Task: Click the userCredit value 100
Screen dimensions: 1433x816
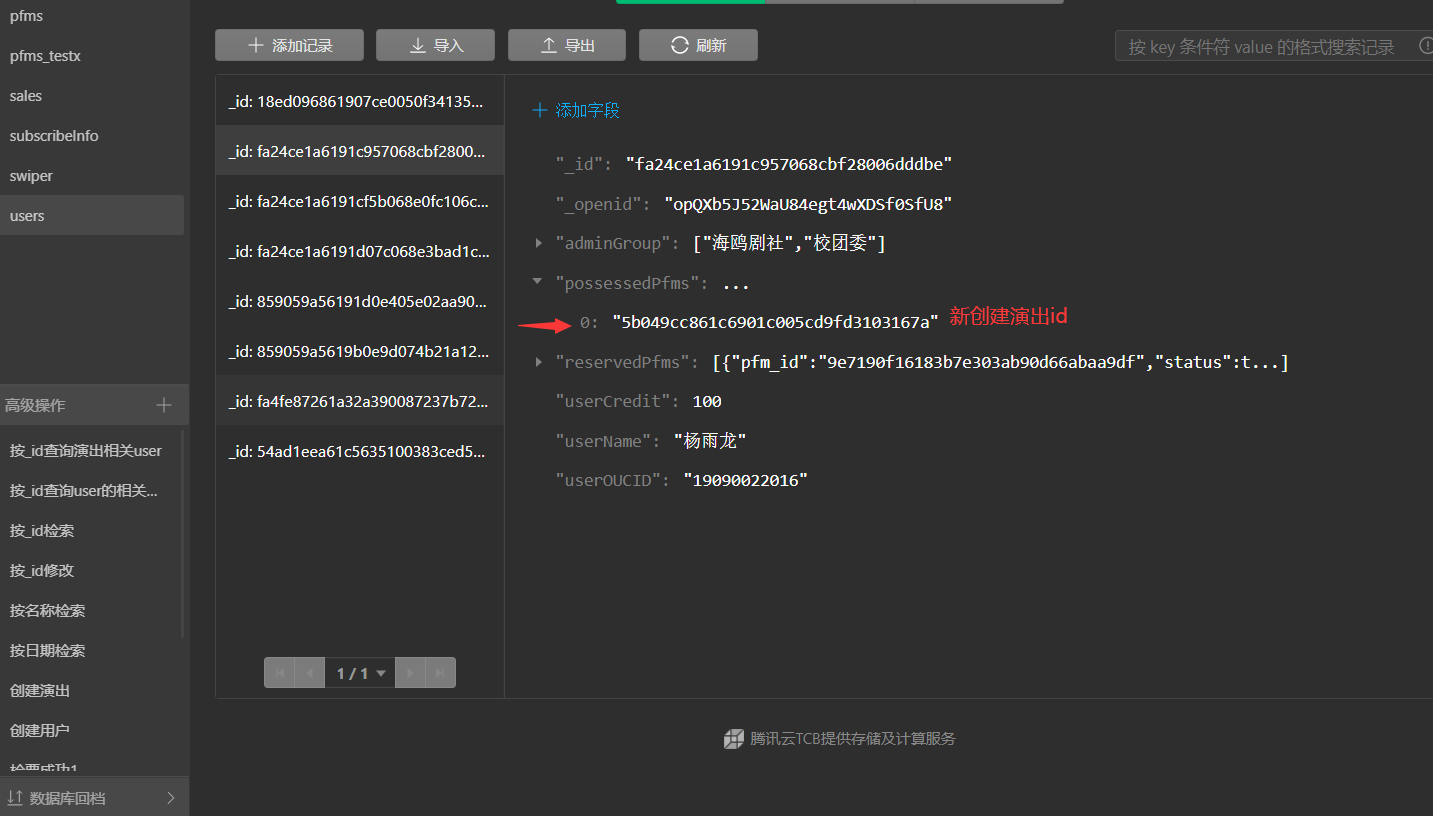Action: click(x=707, y=401)
